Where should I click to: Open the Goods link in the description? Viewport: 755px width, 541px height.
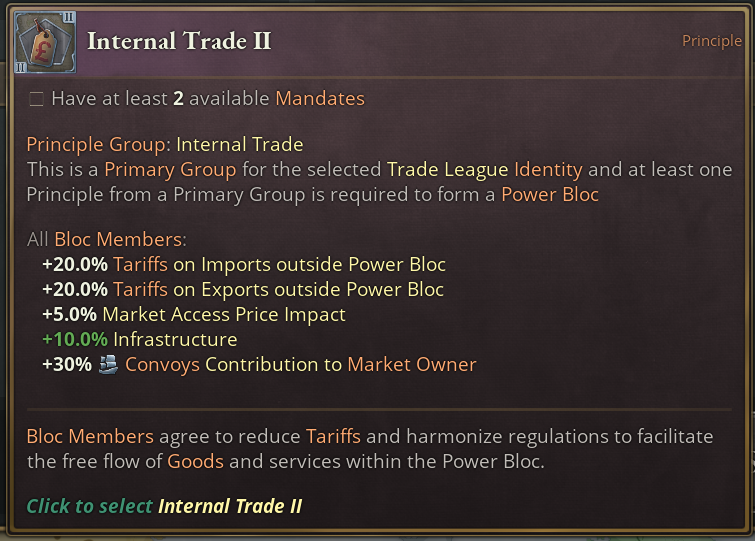(x=195, y=462)
